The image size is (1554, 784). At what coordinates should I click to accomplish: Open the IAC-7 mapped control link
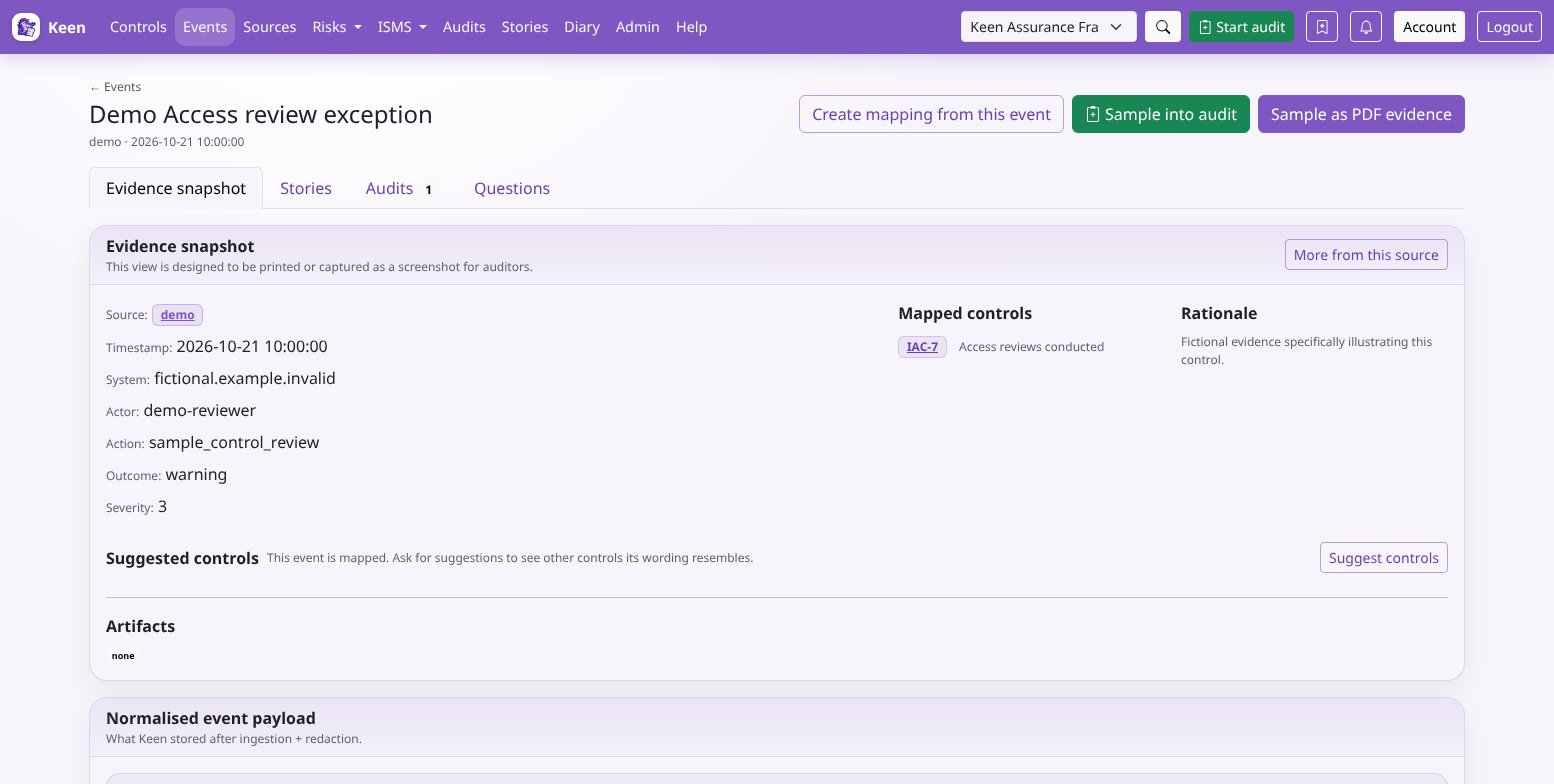point(922,347)
